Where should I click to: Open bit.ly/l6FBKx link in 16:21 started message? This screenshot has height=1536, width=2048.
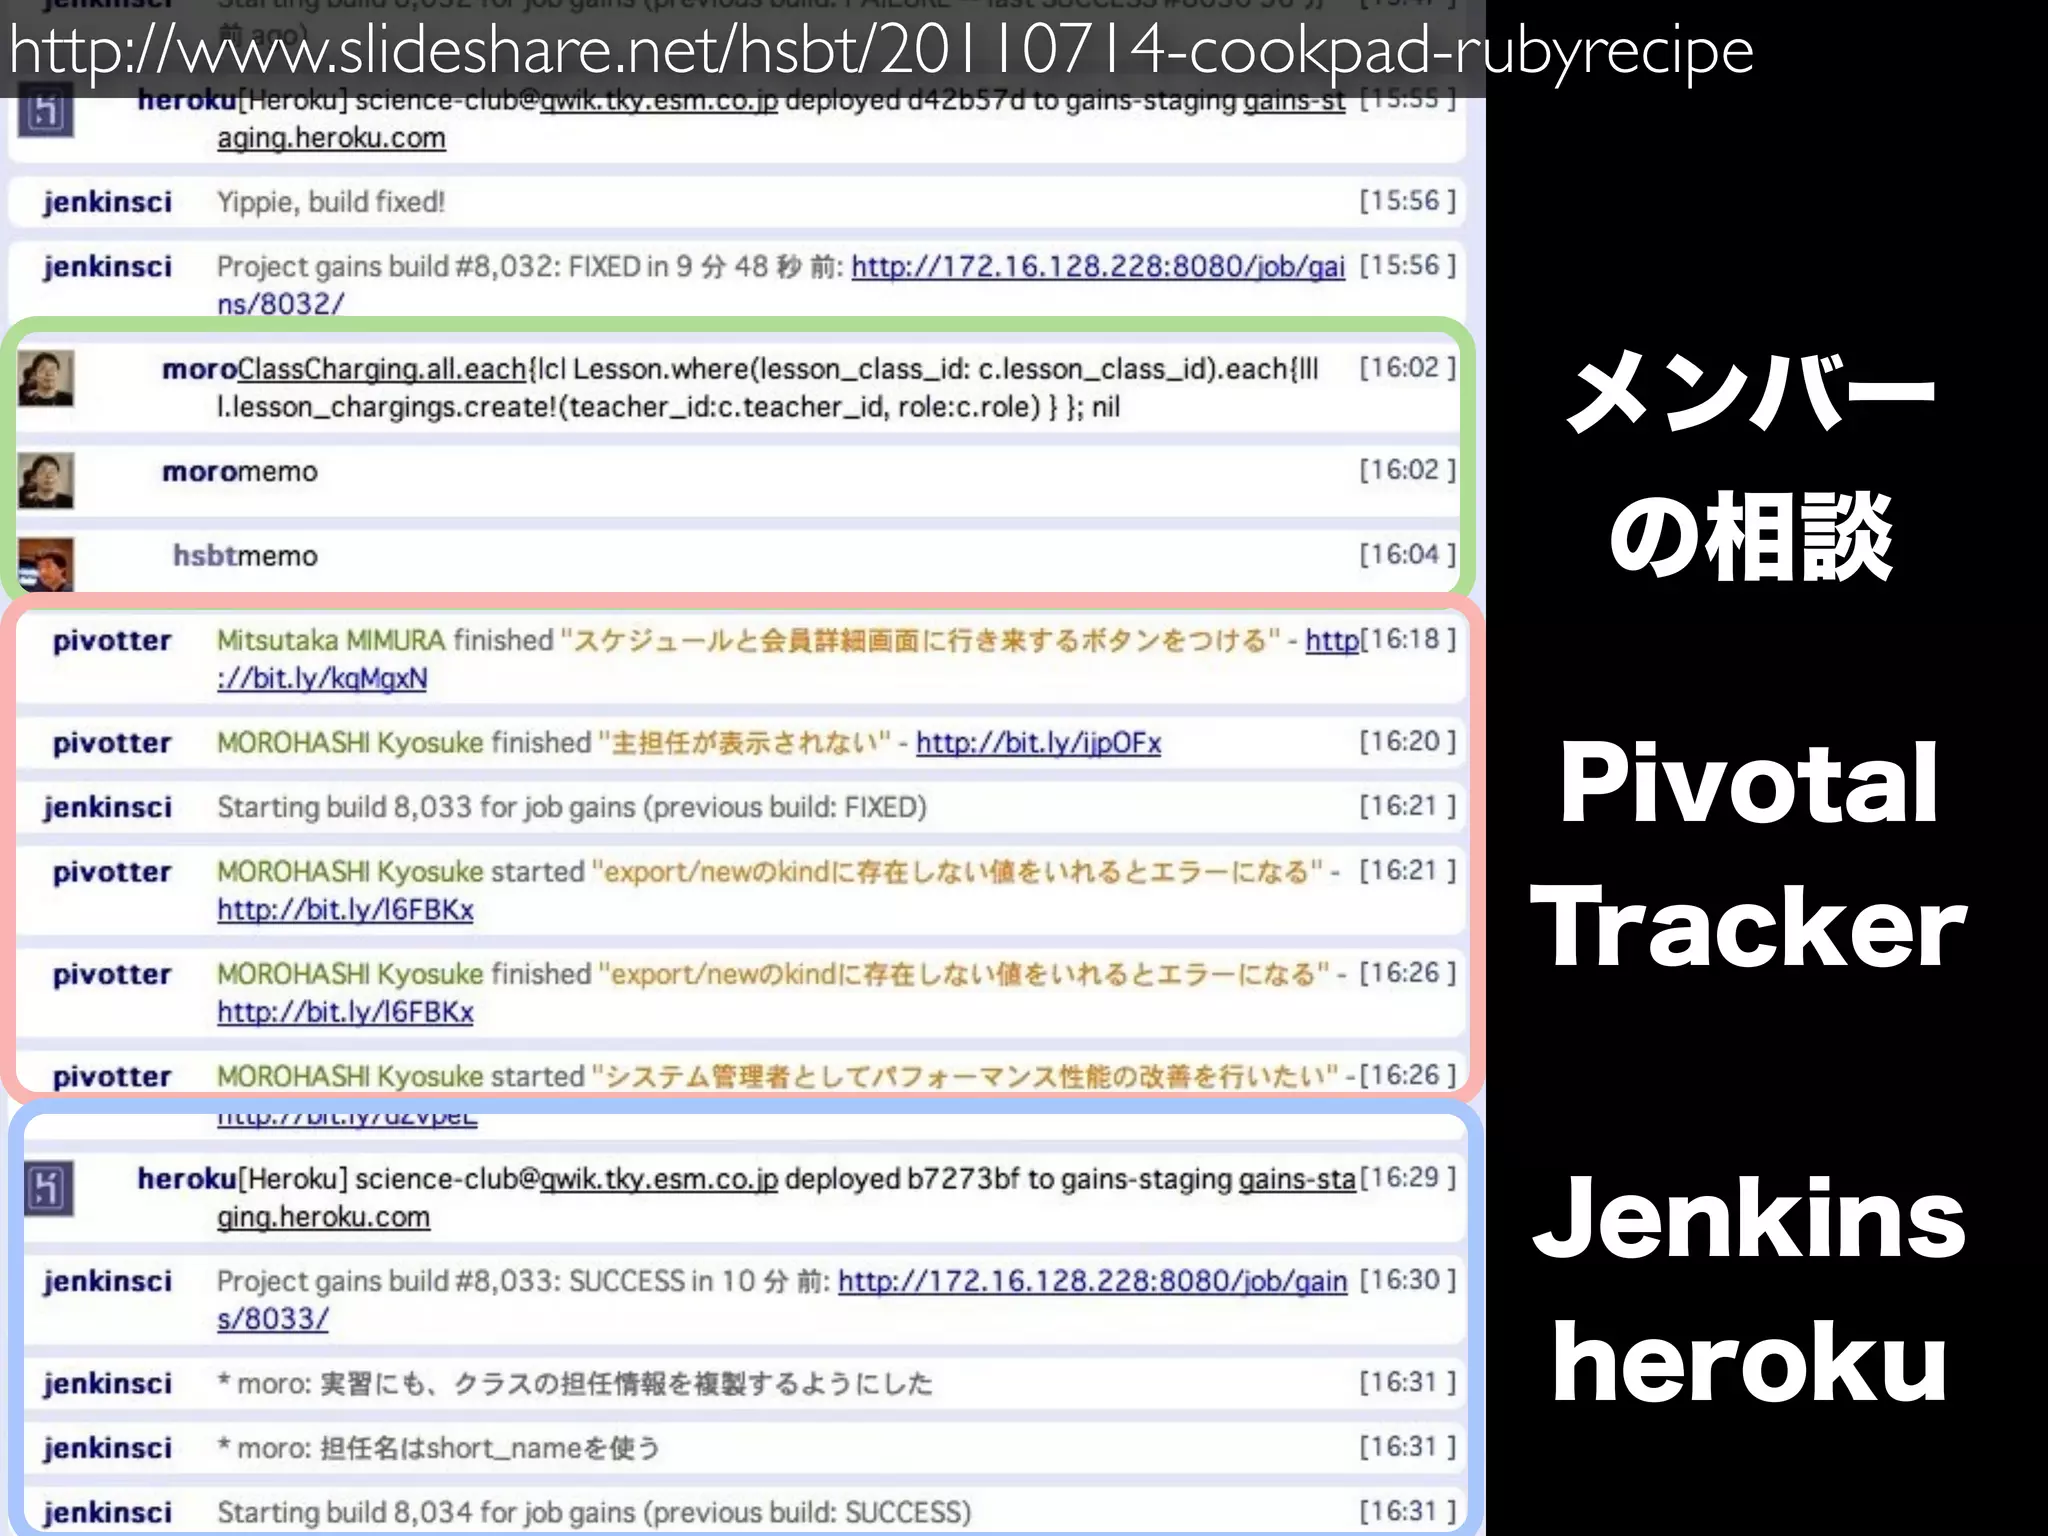click(345, 910)
